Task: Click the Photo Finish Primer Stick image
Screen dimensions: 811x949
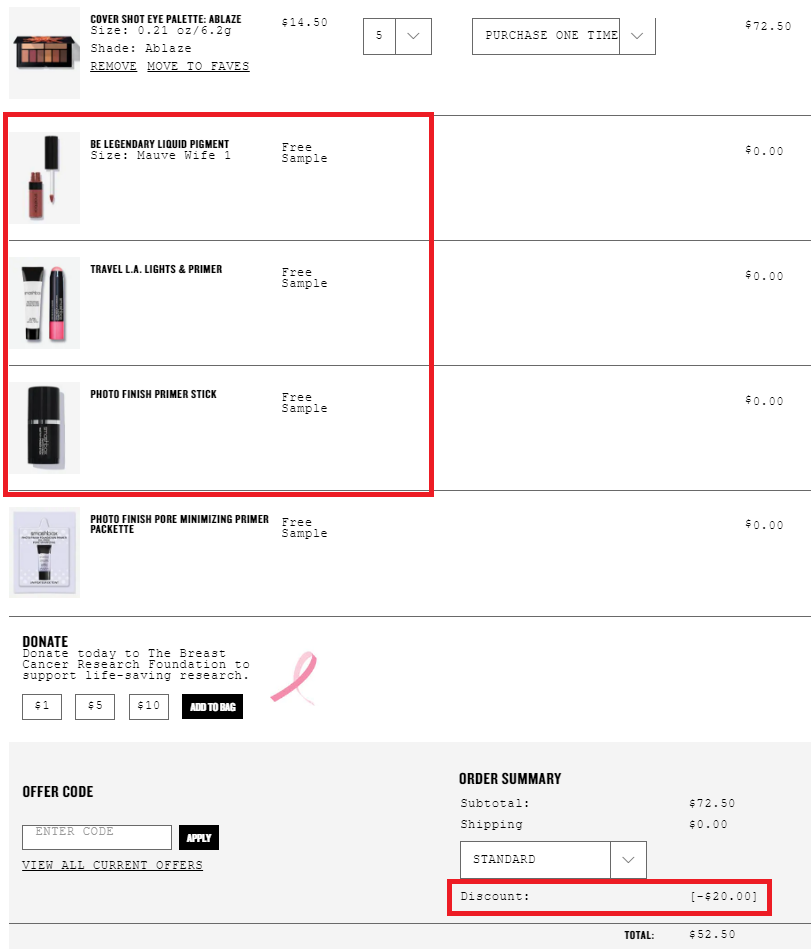Action: click(45, 428)
